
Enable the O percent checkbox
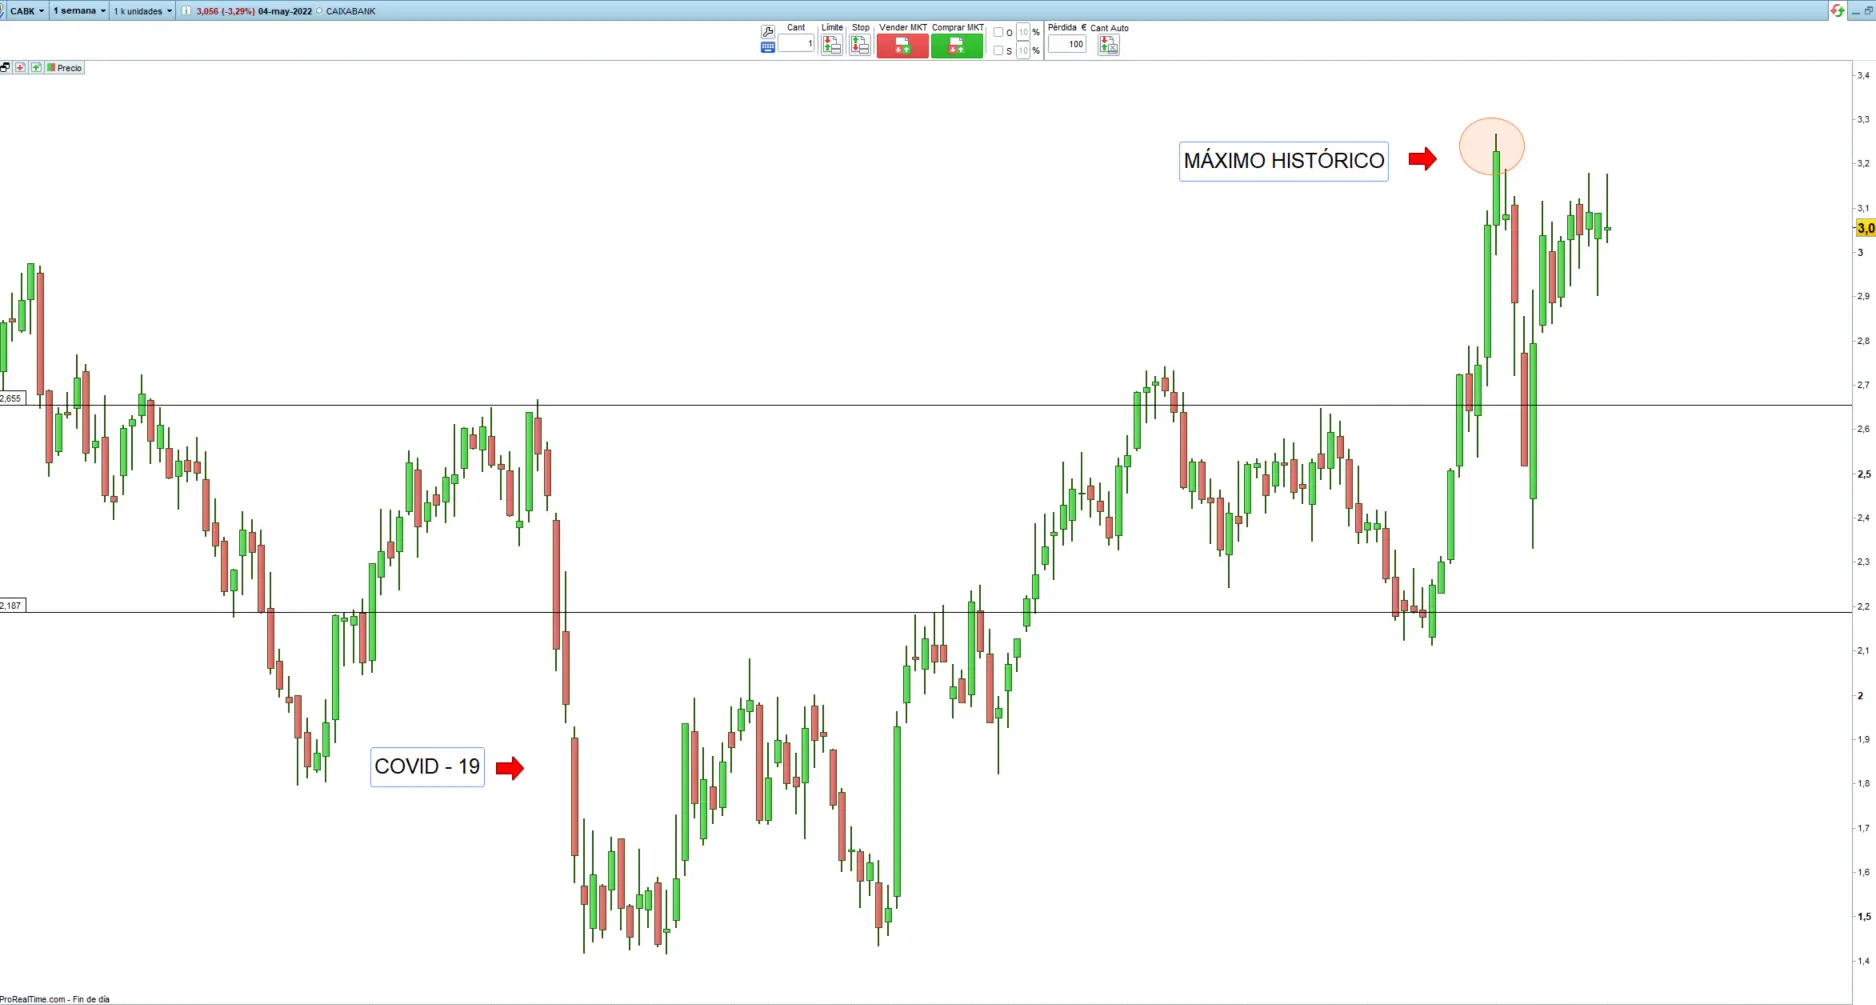pos(998,32)
